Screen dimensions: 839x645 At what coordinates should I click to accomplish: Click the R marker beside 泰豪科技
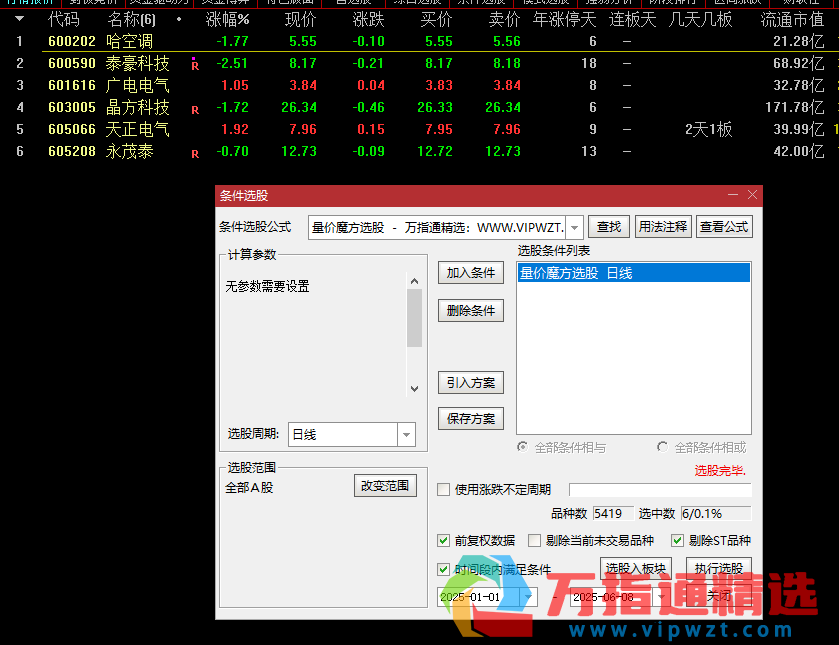click(x=194, y=65)
